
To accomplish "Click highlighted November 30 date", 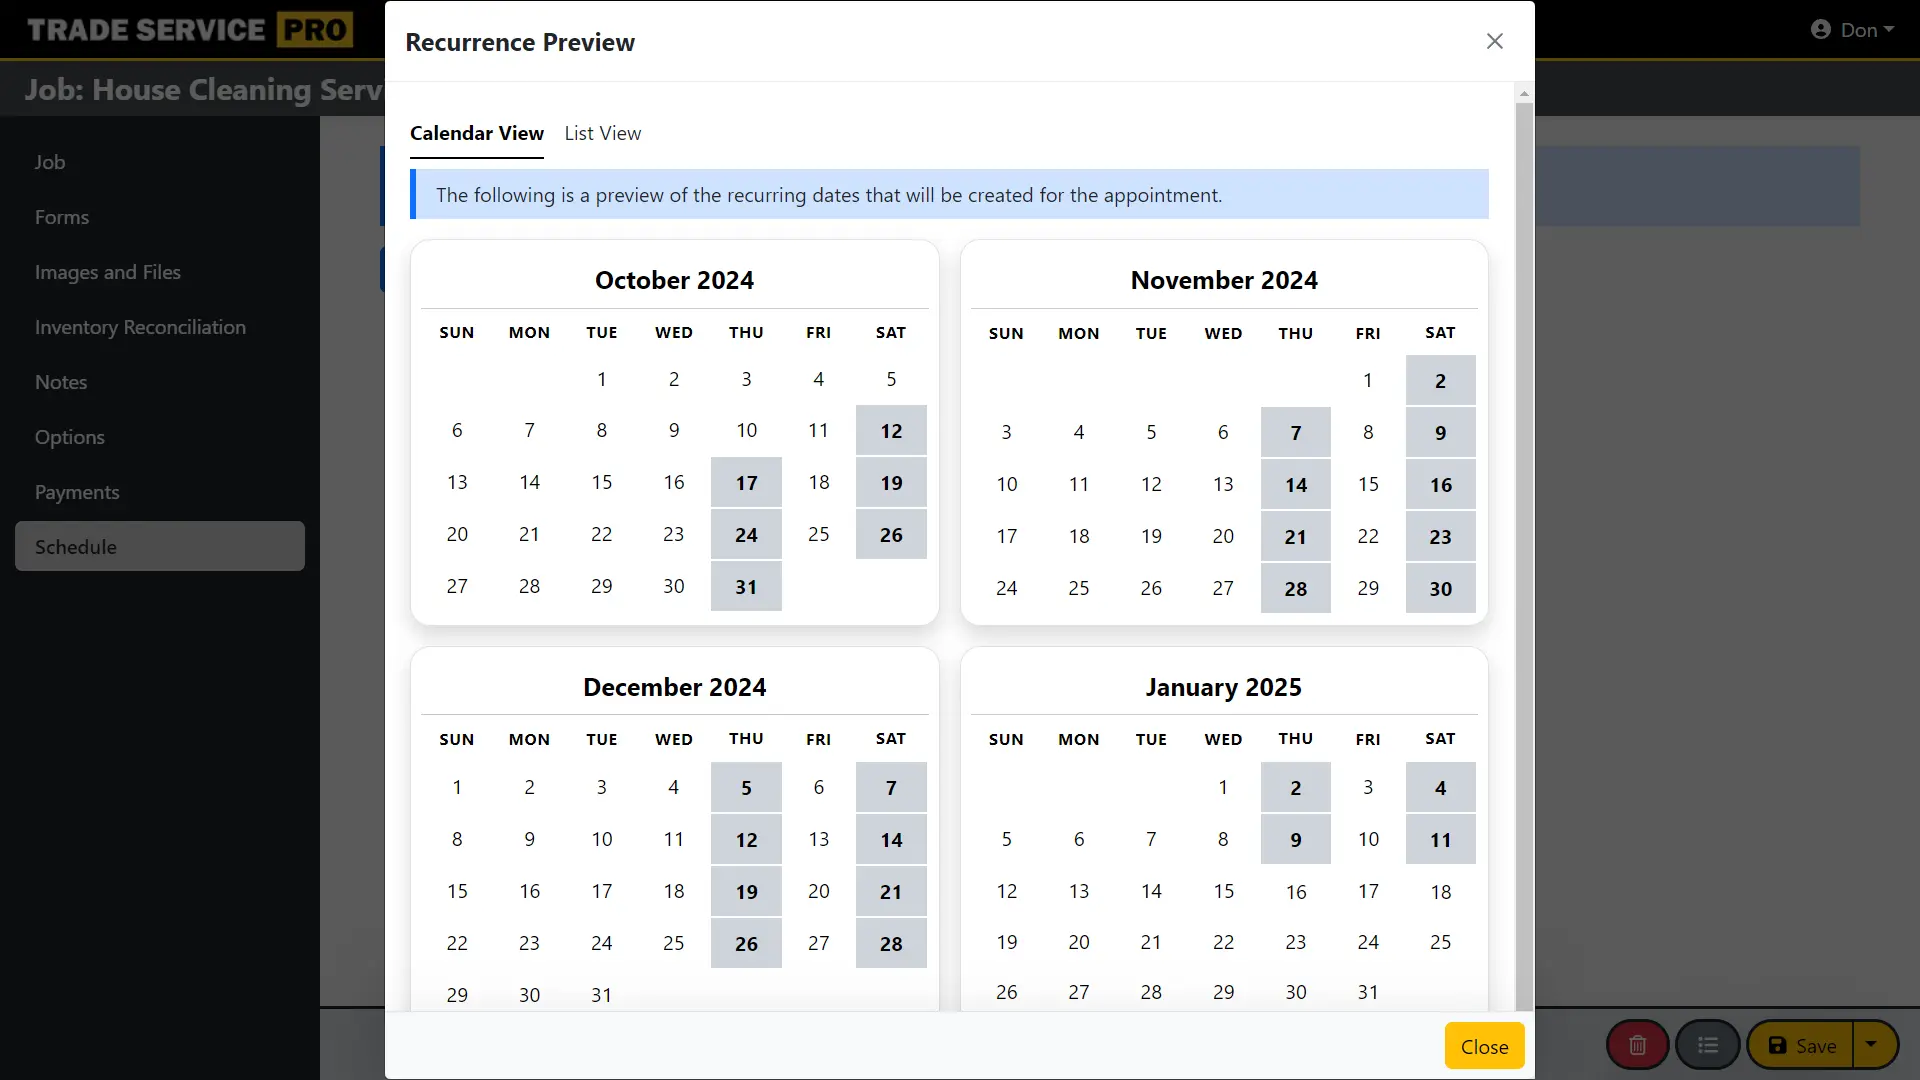I will [1440, 589].
